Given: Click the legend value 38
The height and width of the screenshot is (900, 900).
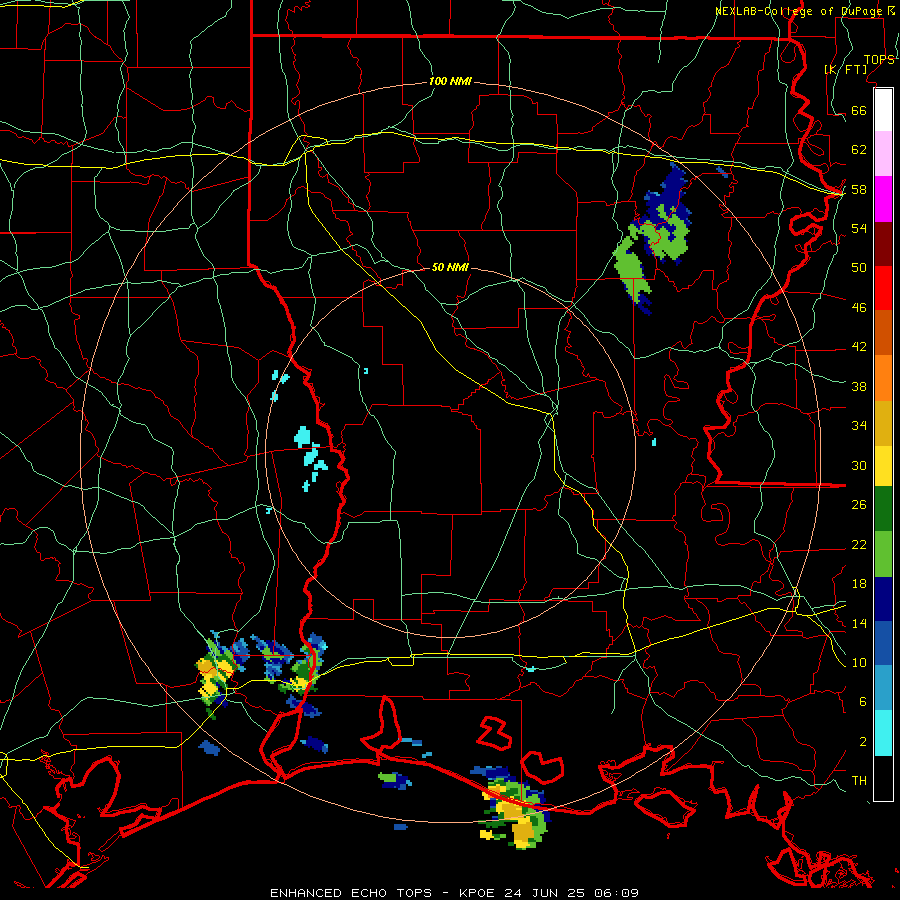Looking at the screenshot, I should pos(859,386).
